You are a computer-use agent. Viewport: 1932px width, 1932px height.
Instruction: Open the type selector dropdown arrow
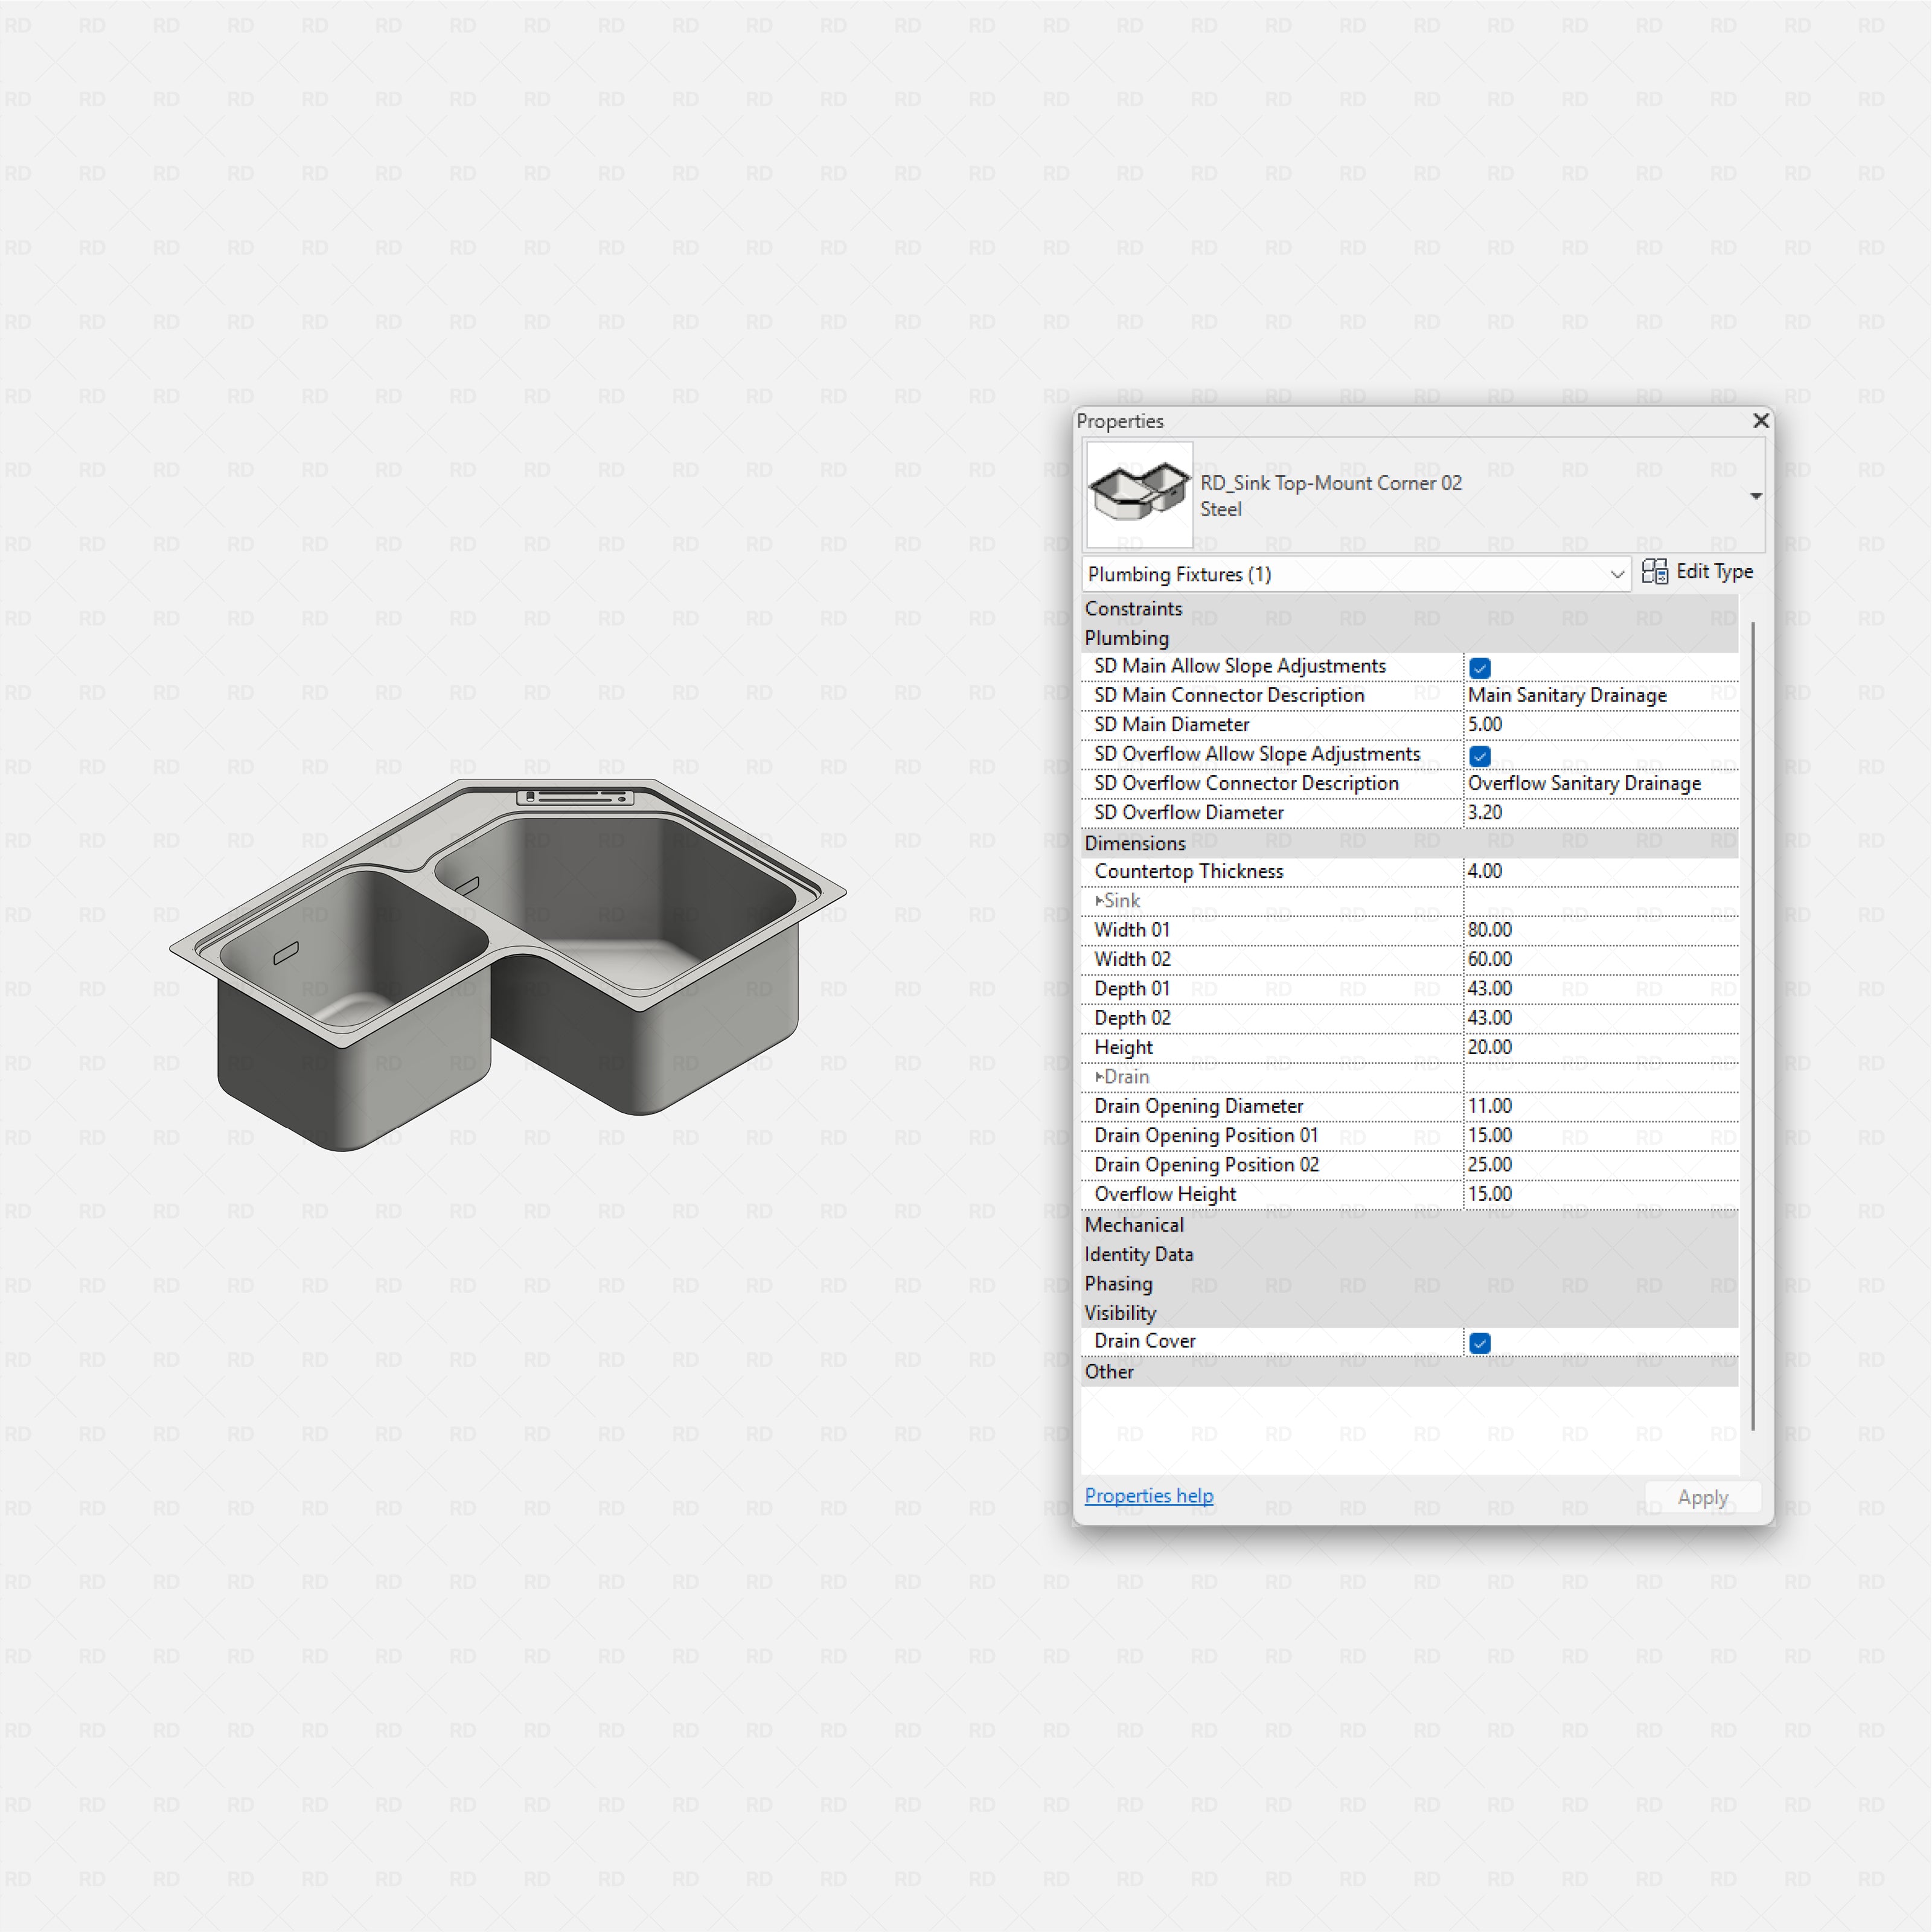point(1756,495)
